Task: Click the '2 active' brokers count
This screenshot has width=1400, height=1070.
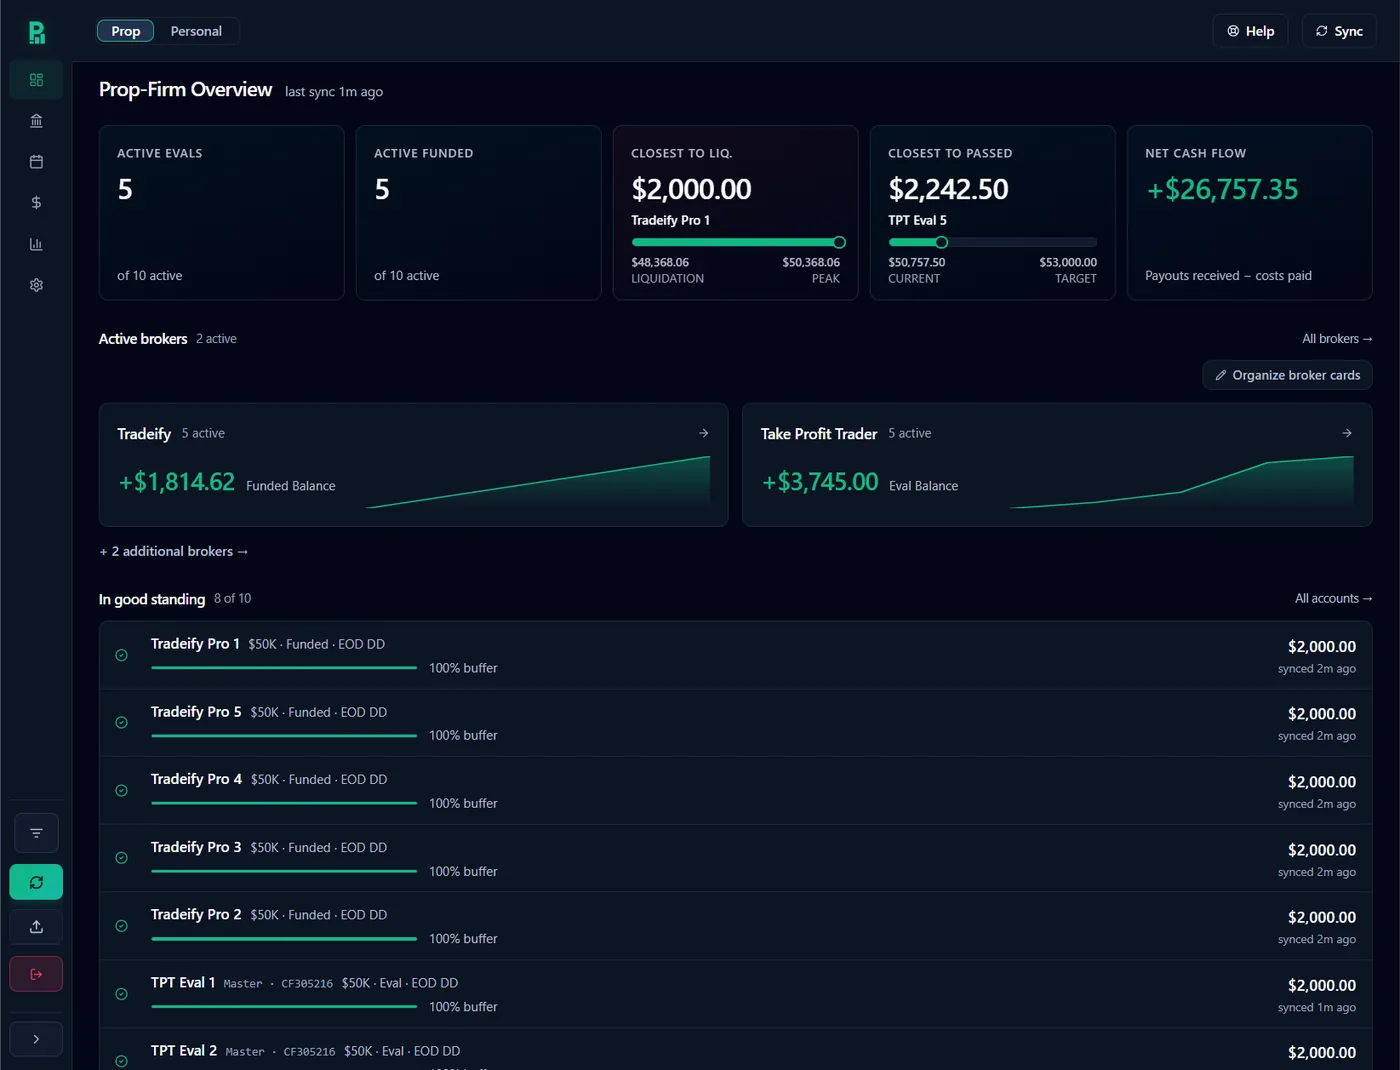Action: click(x=216, y=339)
